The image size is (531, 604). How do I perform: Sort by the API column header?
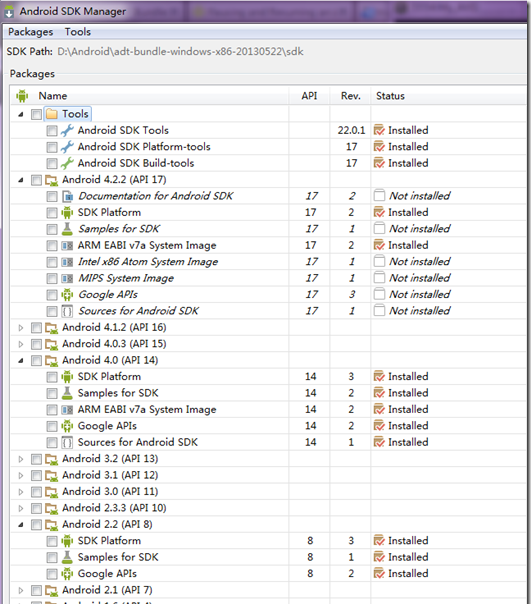pyautogui.click(x=309, y=96)
